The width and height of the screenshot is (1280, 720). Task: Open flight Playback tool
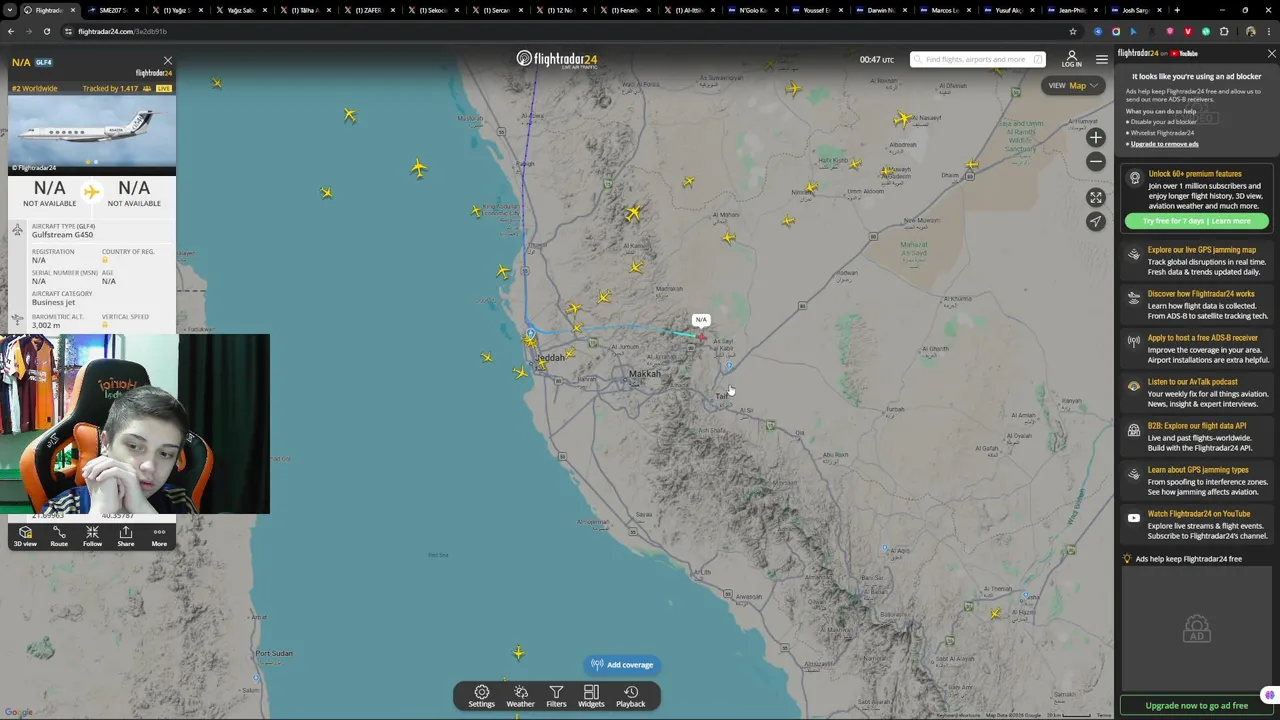pos(630,696)
